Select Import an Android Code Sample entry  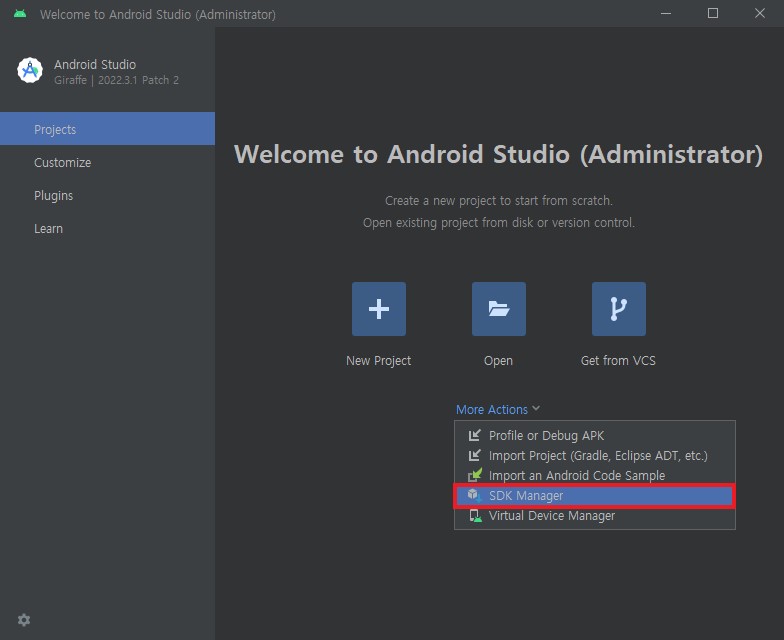[x=594, y=476]
